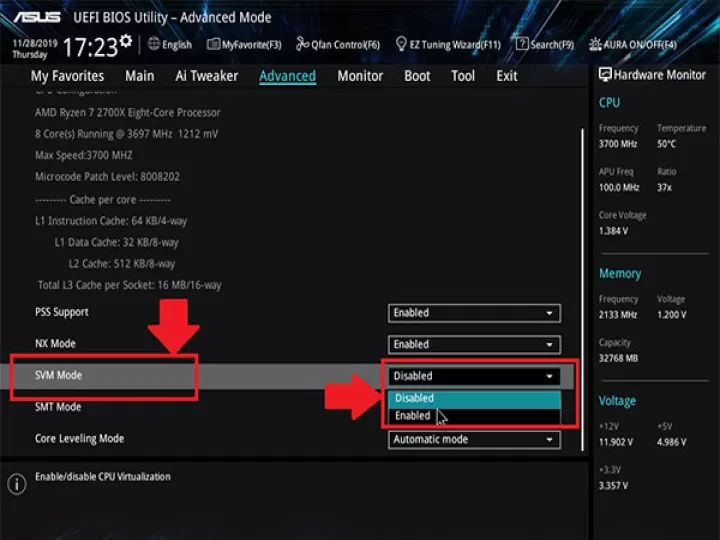The width and height of the screenshot is (720, 540).
Task: Expand the PSS Support dropdown
Action: [x=474, y=313]
